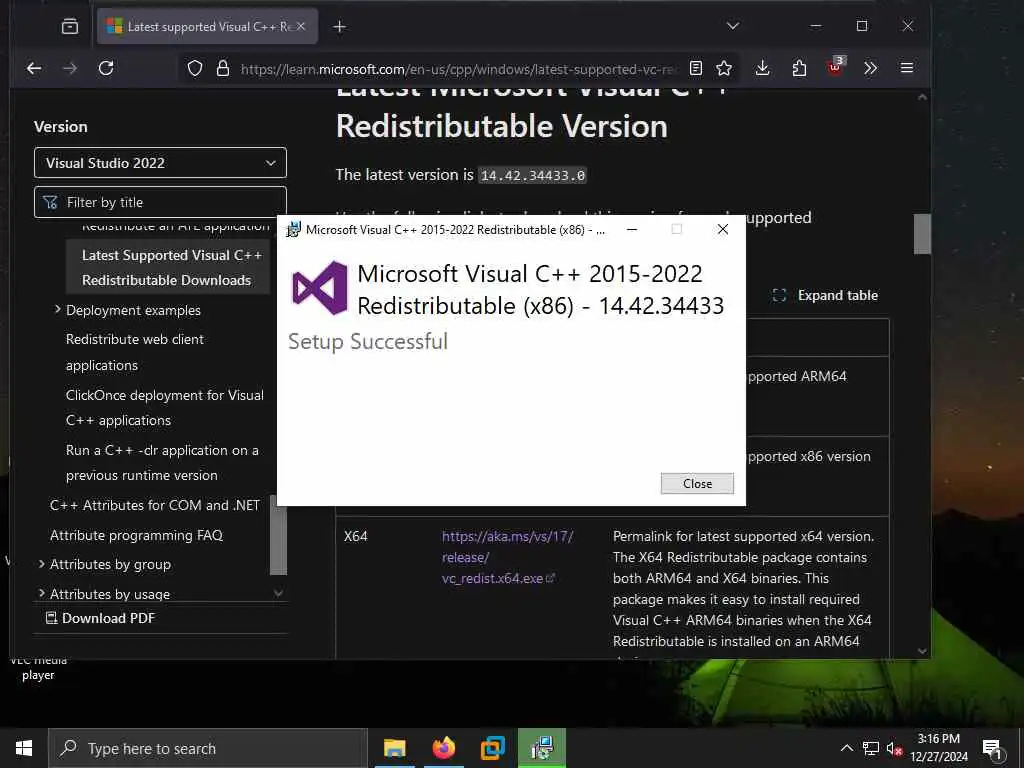Open the Firefox downloads panel
The height and width of the screenshot is (768, 1024).
(762, 69)
